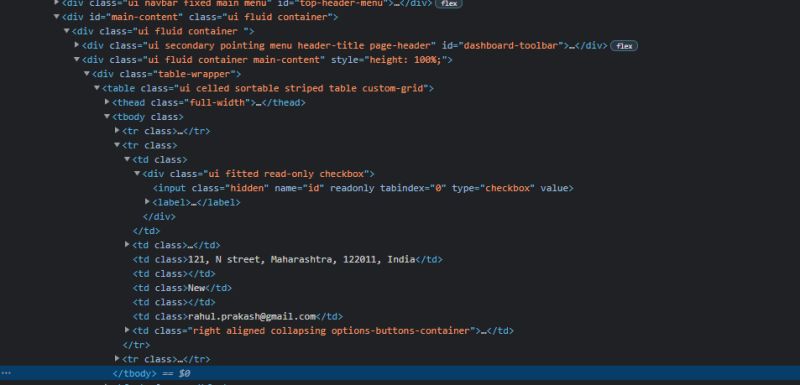Expand the dashboard-toolbar div node

(77, 45)
